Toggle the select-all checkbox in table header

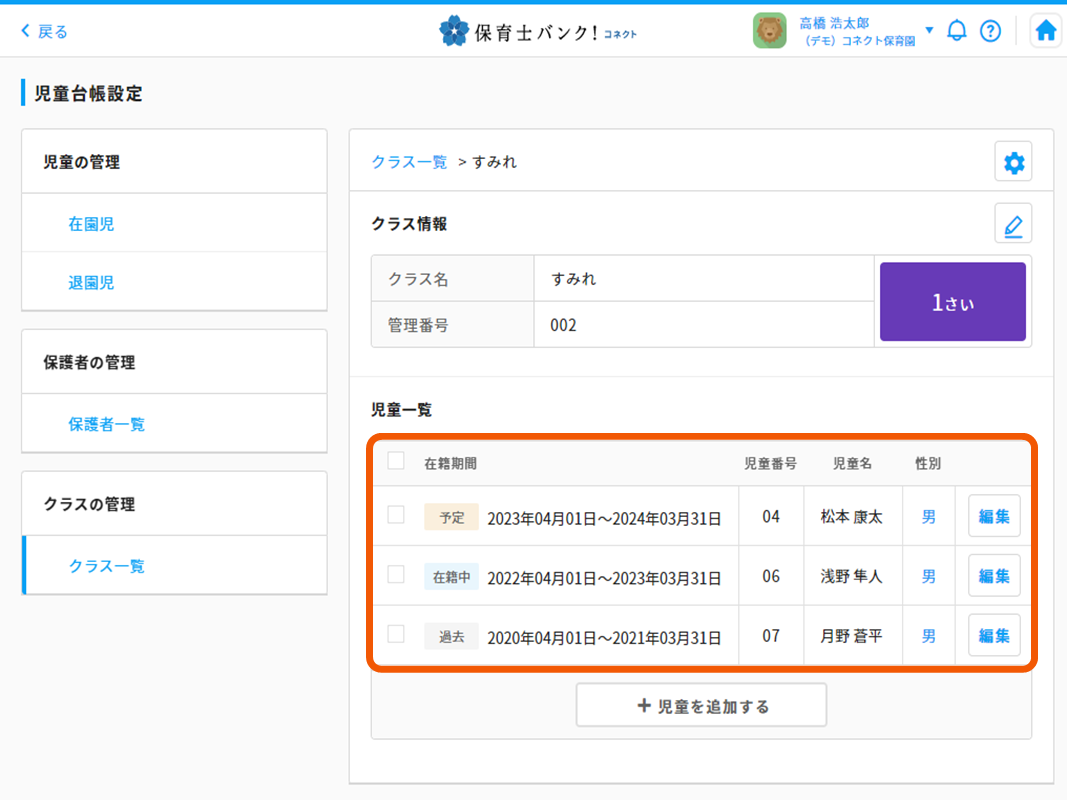click(396, 461)
